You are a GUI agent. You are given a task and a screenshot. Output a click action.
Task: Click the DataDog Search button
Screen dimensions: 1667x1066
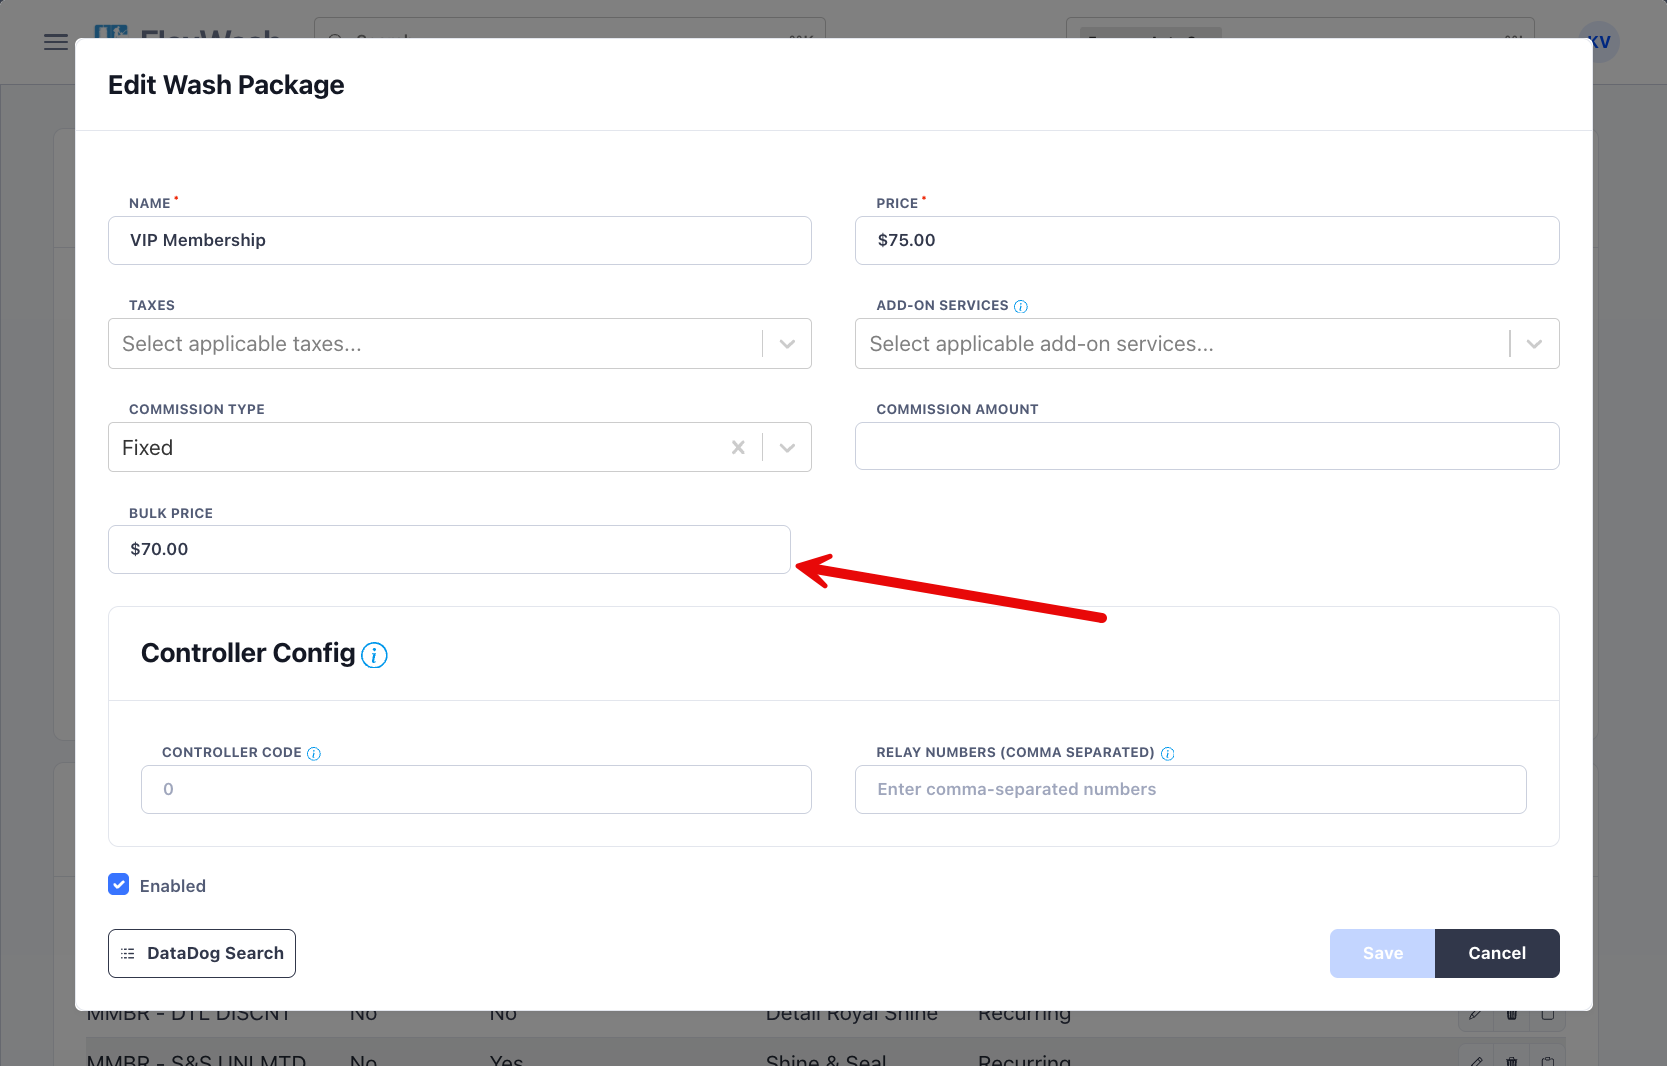[x=202, y=954]
